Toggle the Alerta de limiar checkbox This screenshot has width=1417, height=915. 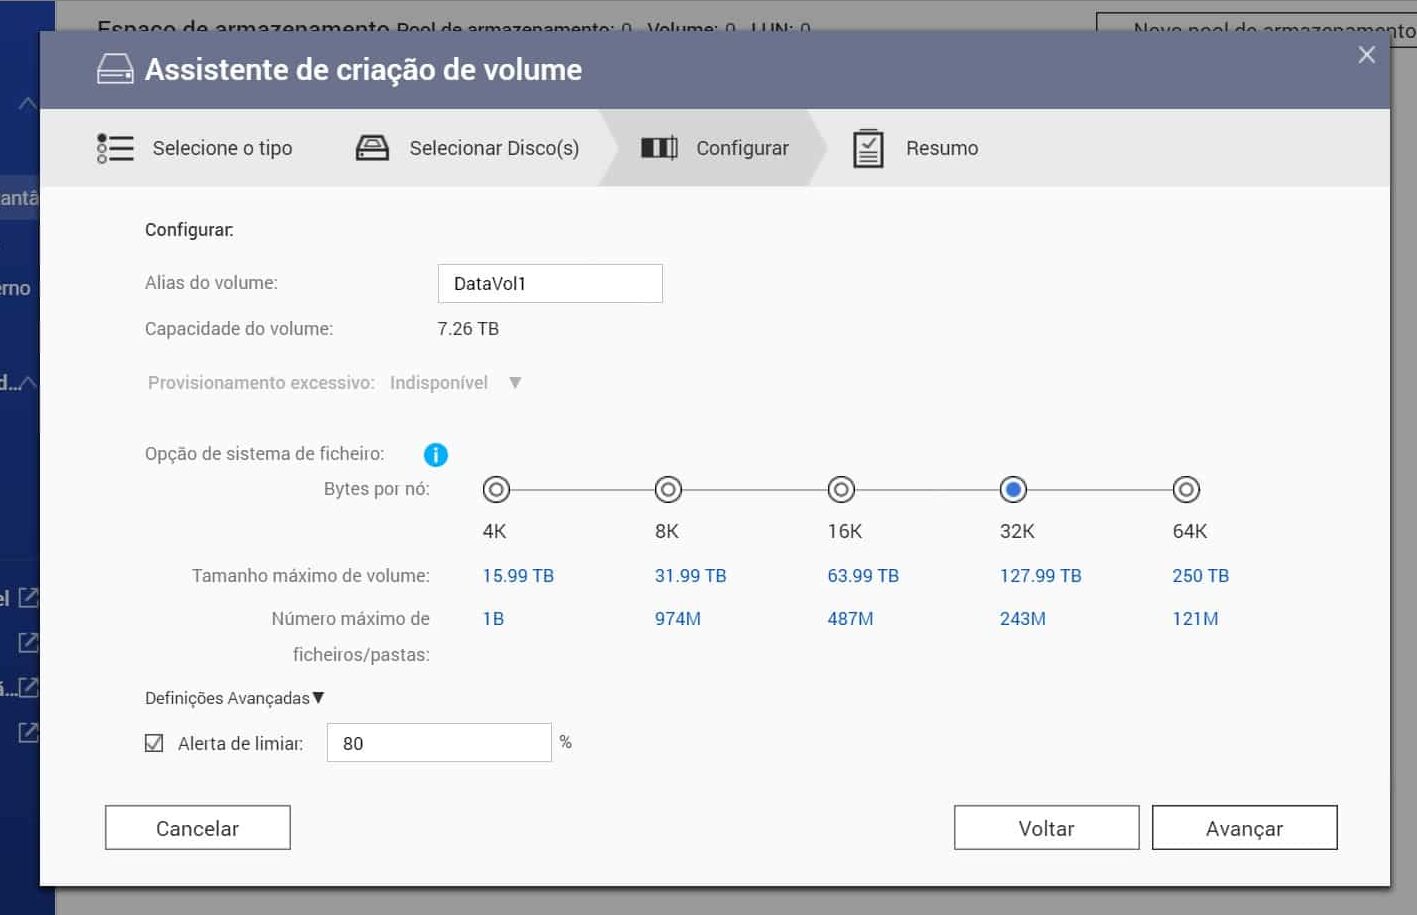[x=154, y=743]
